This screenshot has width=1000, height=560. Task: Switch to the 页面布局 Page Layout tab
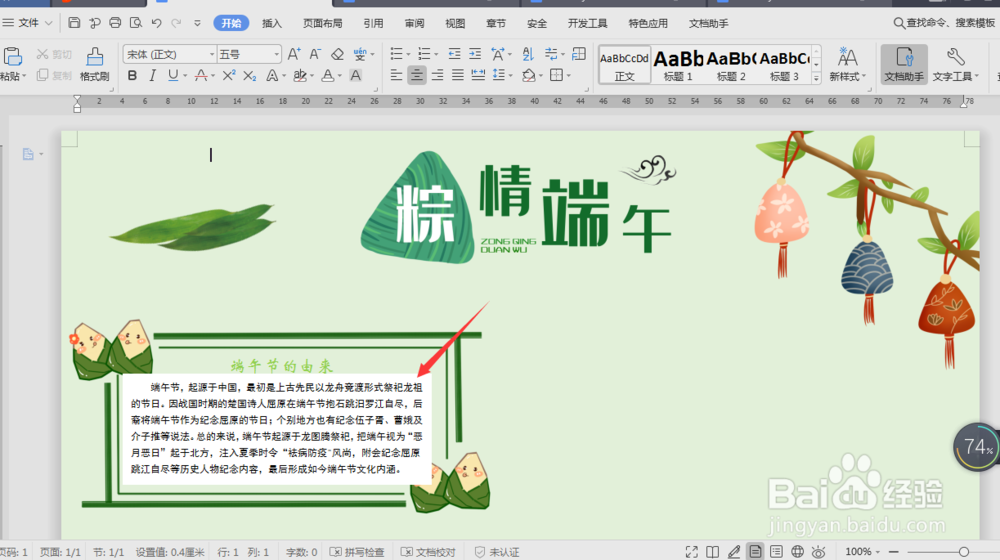point(323,24)
